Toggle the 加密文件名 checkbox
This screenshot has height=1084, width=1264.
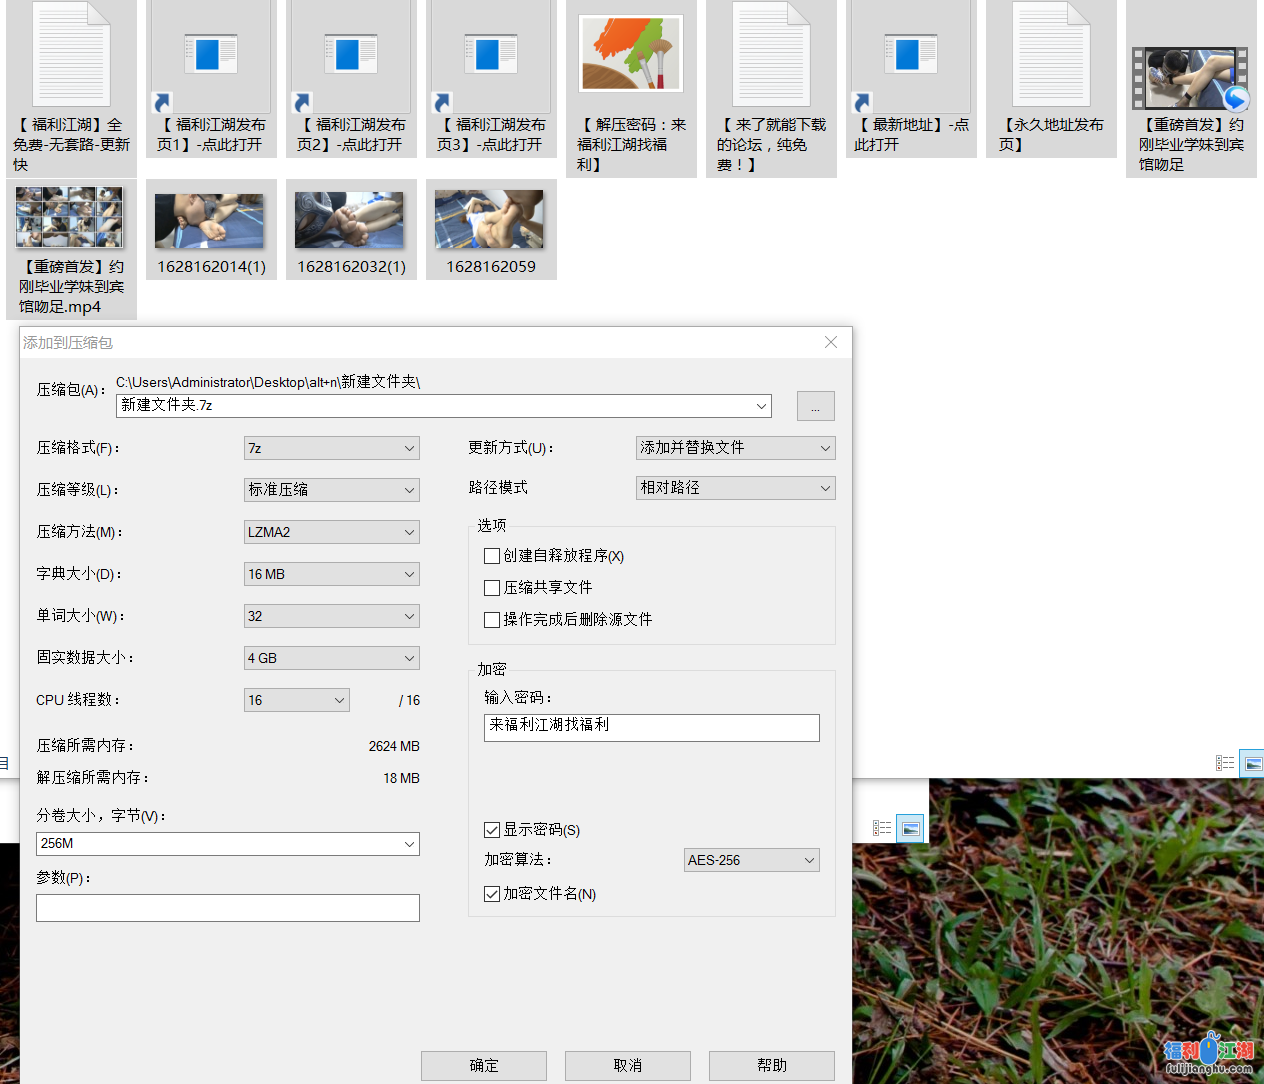(x=492, y=894)
